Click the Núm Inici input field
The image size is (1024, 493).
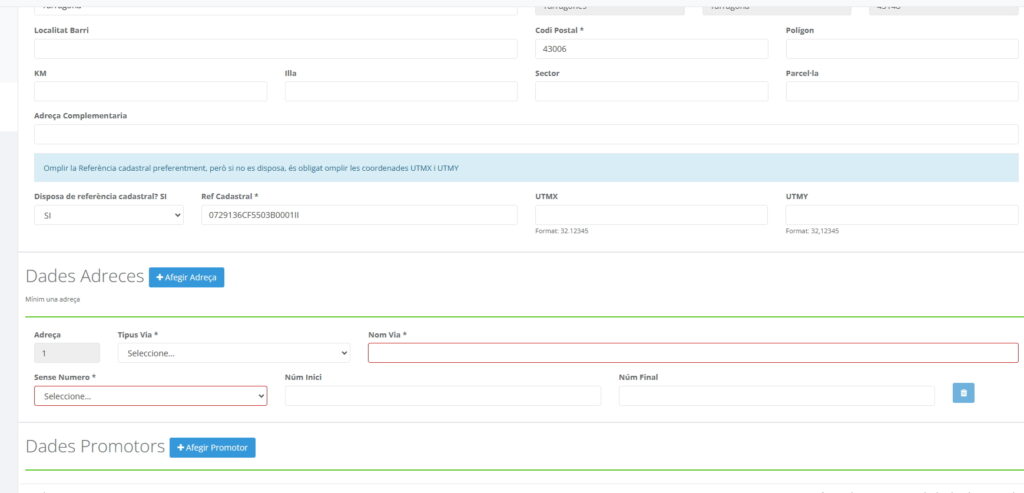click(442, 396)
